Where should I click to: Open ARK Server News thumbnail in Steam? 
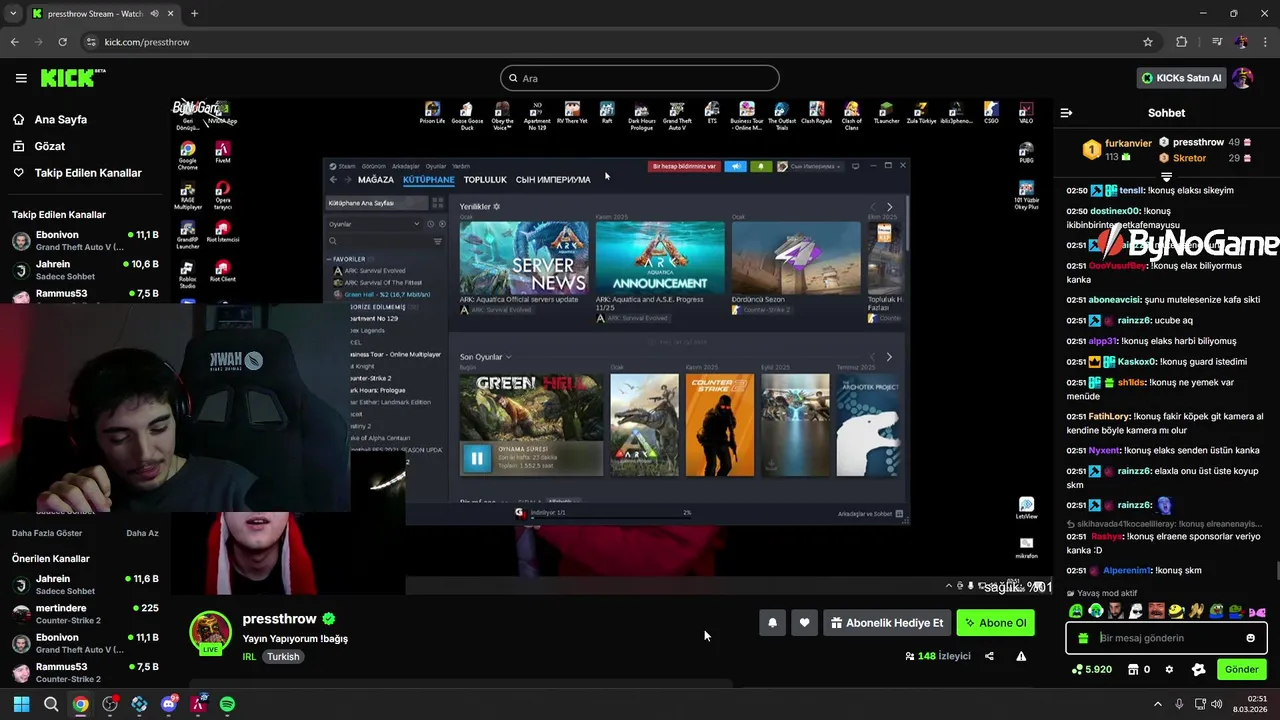pos(524,257)
